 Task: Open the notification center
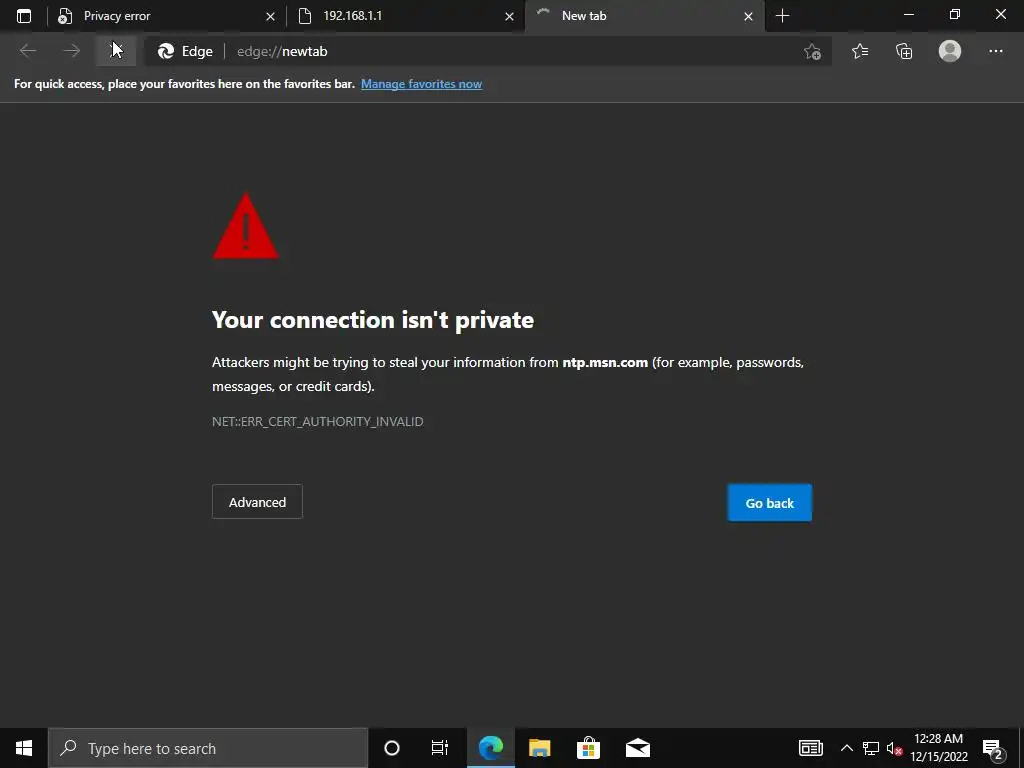(x=993, y=748)
